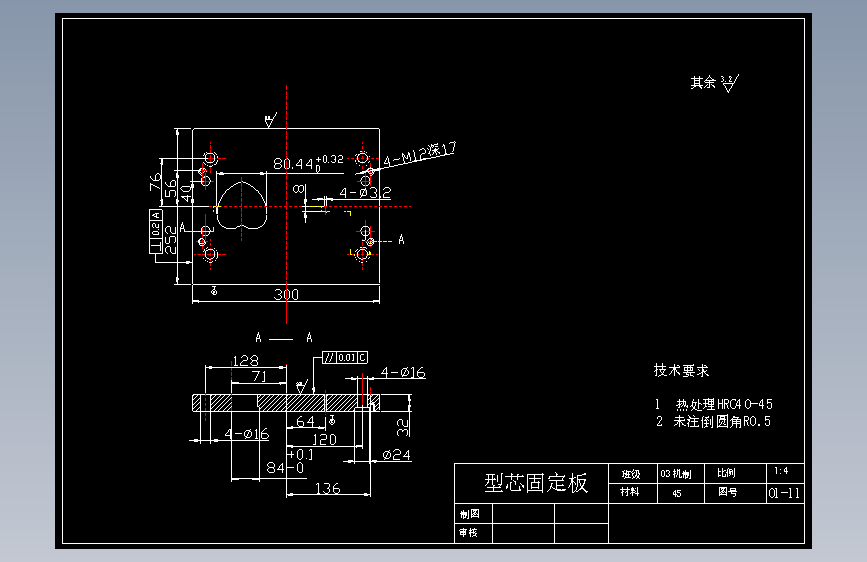Select the 班级 cell in title block
Image resolution: width=867 pixels, height=562 pixels.
(x=631, y=474)
